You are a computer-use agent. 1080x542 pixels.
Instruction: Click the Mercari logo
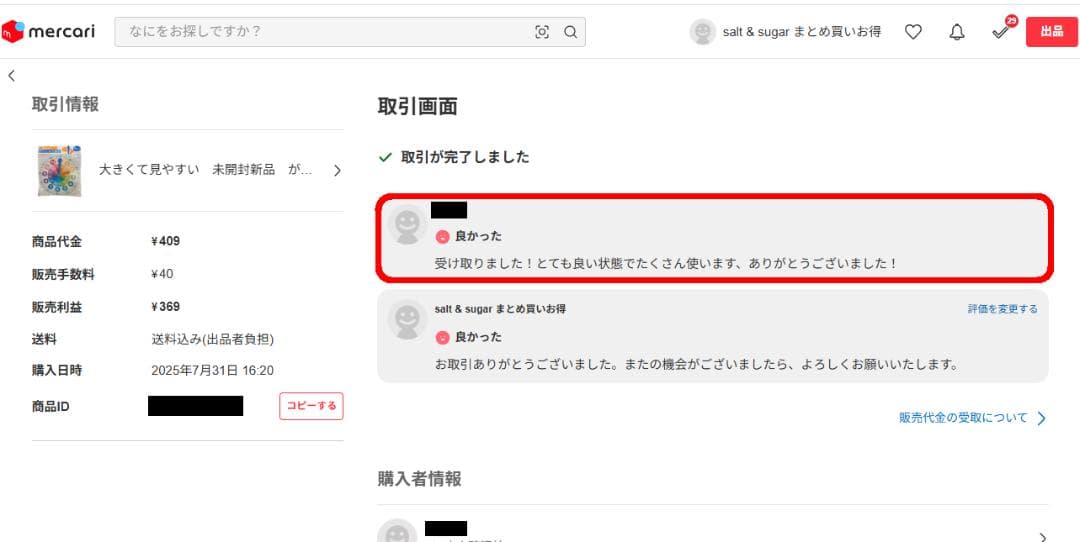[48, 32]
